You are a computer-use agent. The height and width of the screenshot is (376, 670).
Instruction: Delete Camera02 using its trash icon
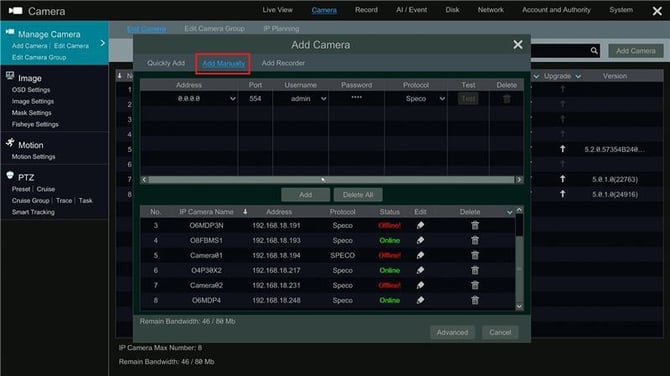[475, 285]
